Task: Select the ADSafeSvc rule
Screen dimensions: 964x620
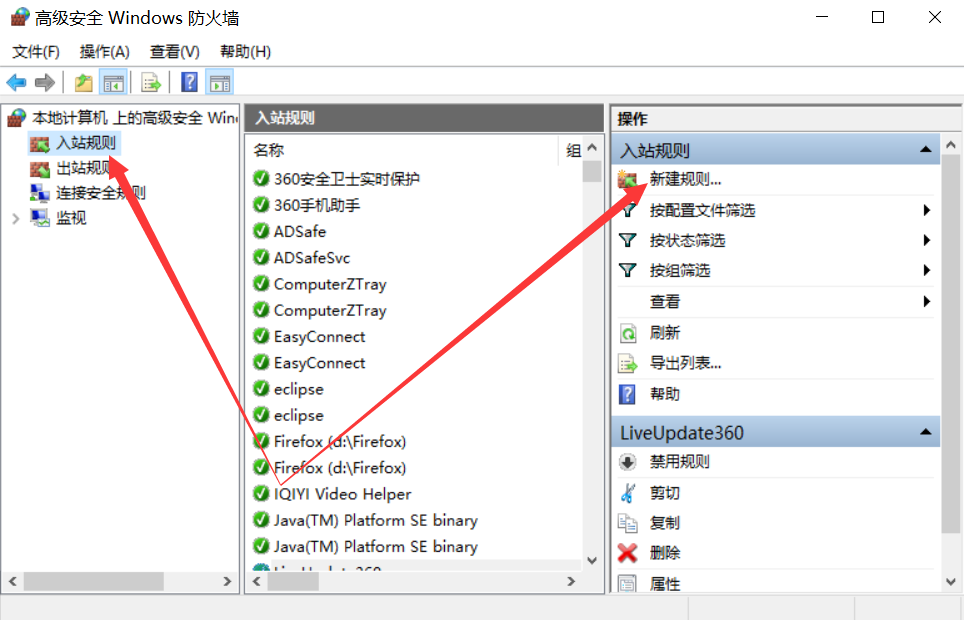Action: [312, 258]
